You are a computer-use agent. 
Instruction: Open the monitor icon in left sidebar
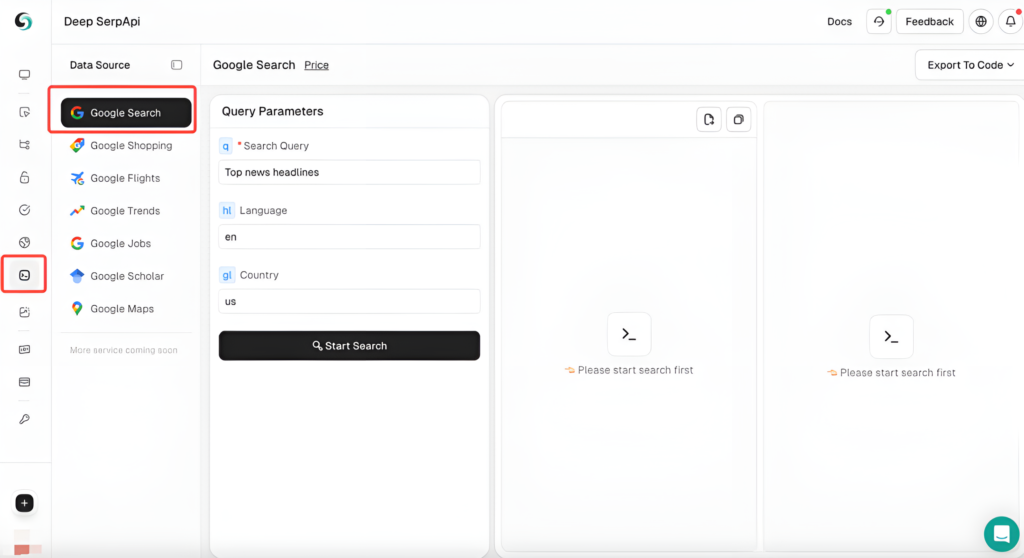tap(24, 74)
